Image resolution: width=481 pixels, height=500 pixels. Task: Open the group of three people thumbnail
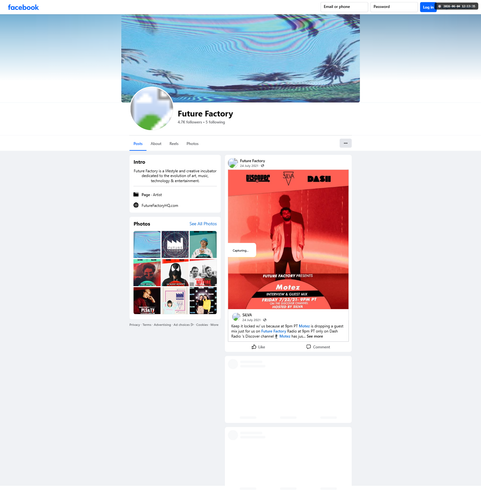(x=203, y=301)
